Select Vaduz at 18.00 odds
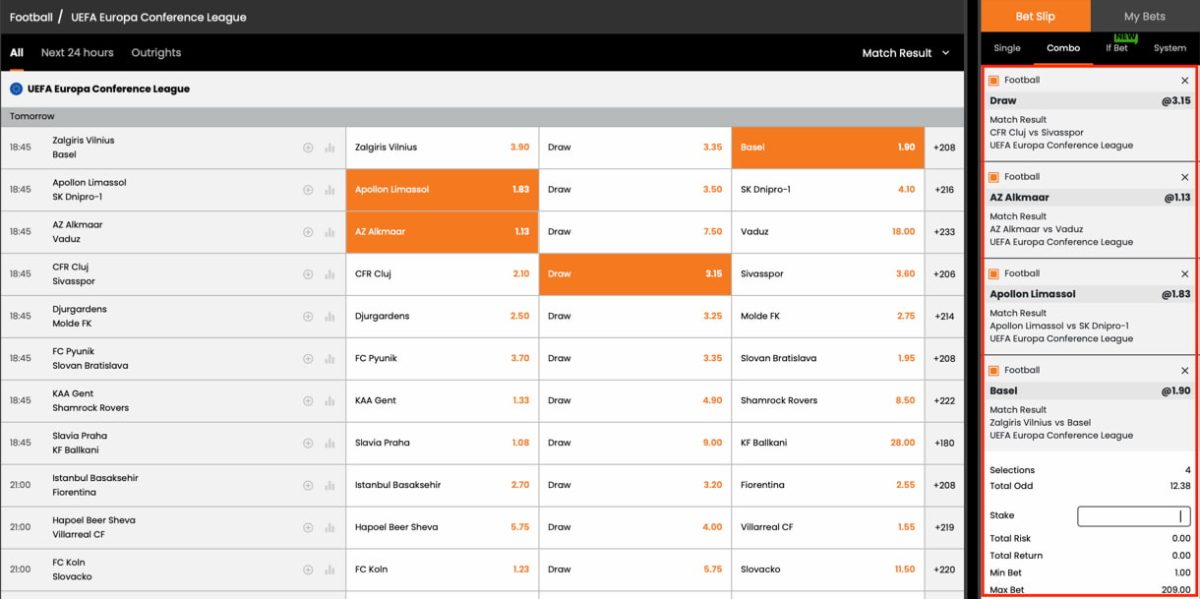The width and height of the screenshot is (1200, 599). [x=828, y=232]
